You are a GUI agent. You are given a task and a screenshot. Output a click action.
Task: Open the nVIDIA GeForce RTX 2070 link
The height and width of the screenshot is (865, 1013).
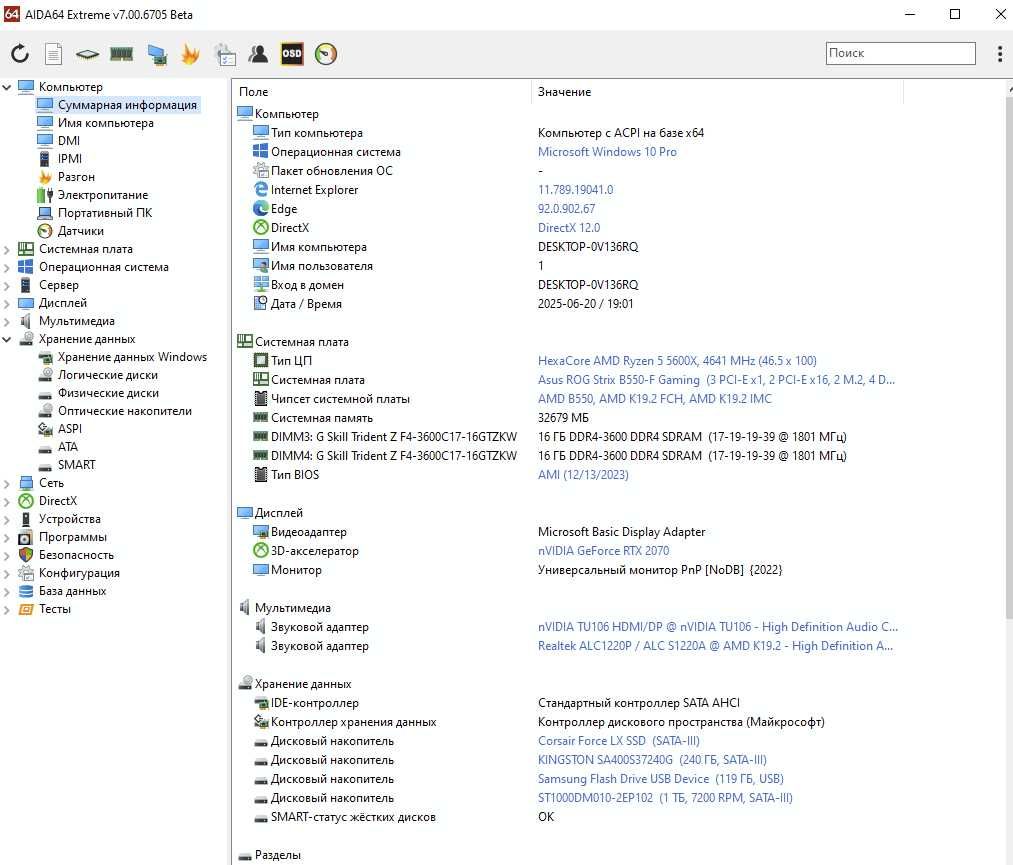click(x=603, y=551)
